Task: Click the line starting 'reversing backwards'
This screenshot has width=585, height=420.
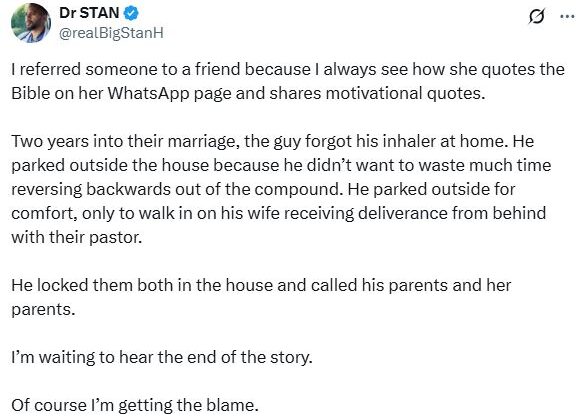Action: point(263,189)
